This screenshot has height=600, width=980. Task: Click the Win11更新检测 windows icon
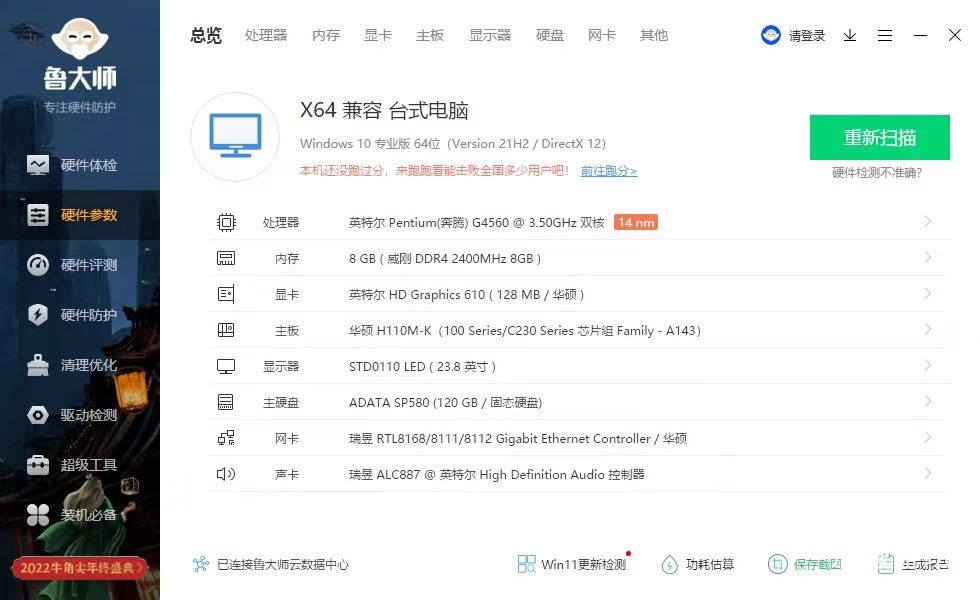(x=526, y=564)
